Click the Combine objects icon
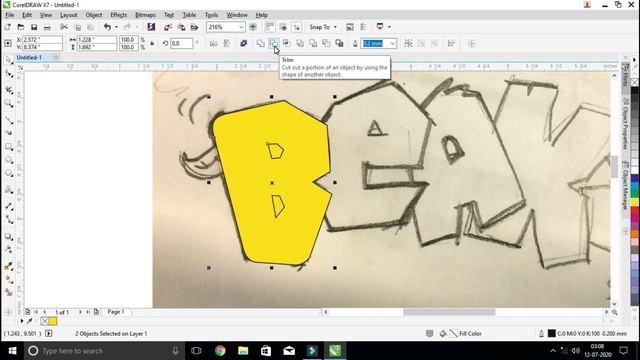640x360 pixels. click(x=244, y=43)
